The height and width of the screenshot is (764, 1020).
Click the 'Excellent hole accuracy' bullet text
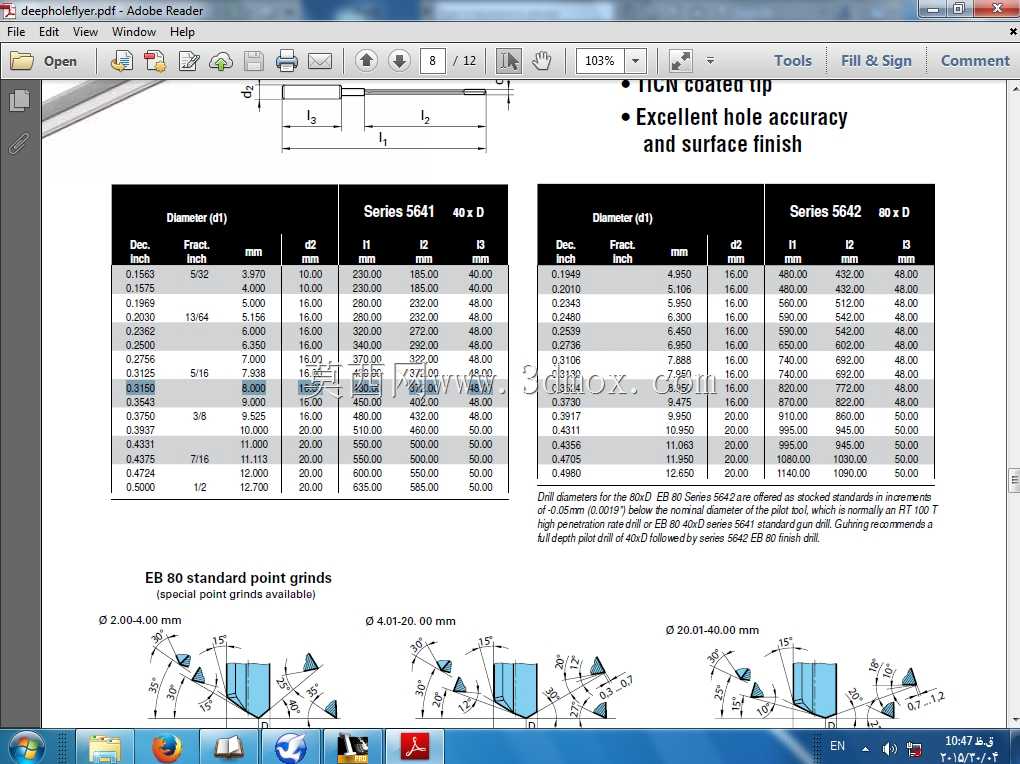(x=742, y=117)
